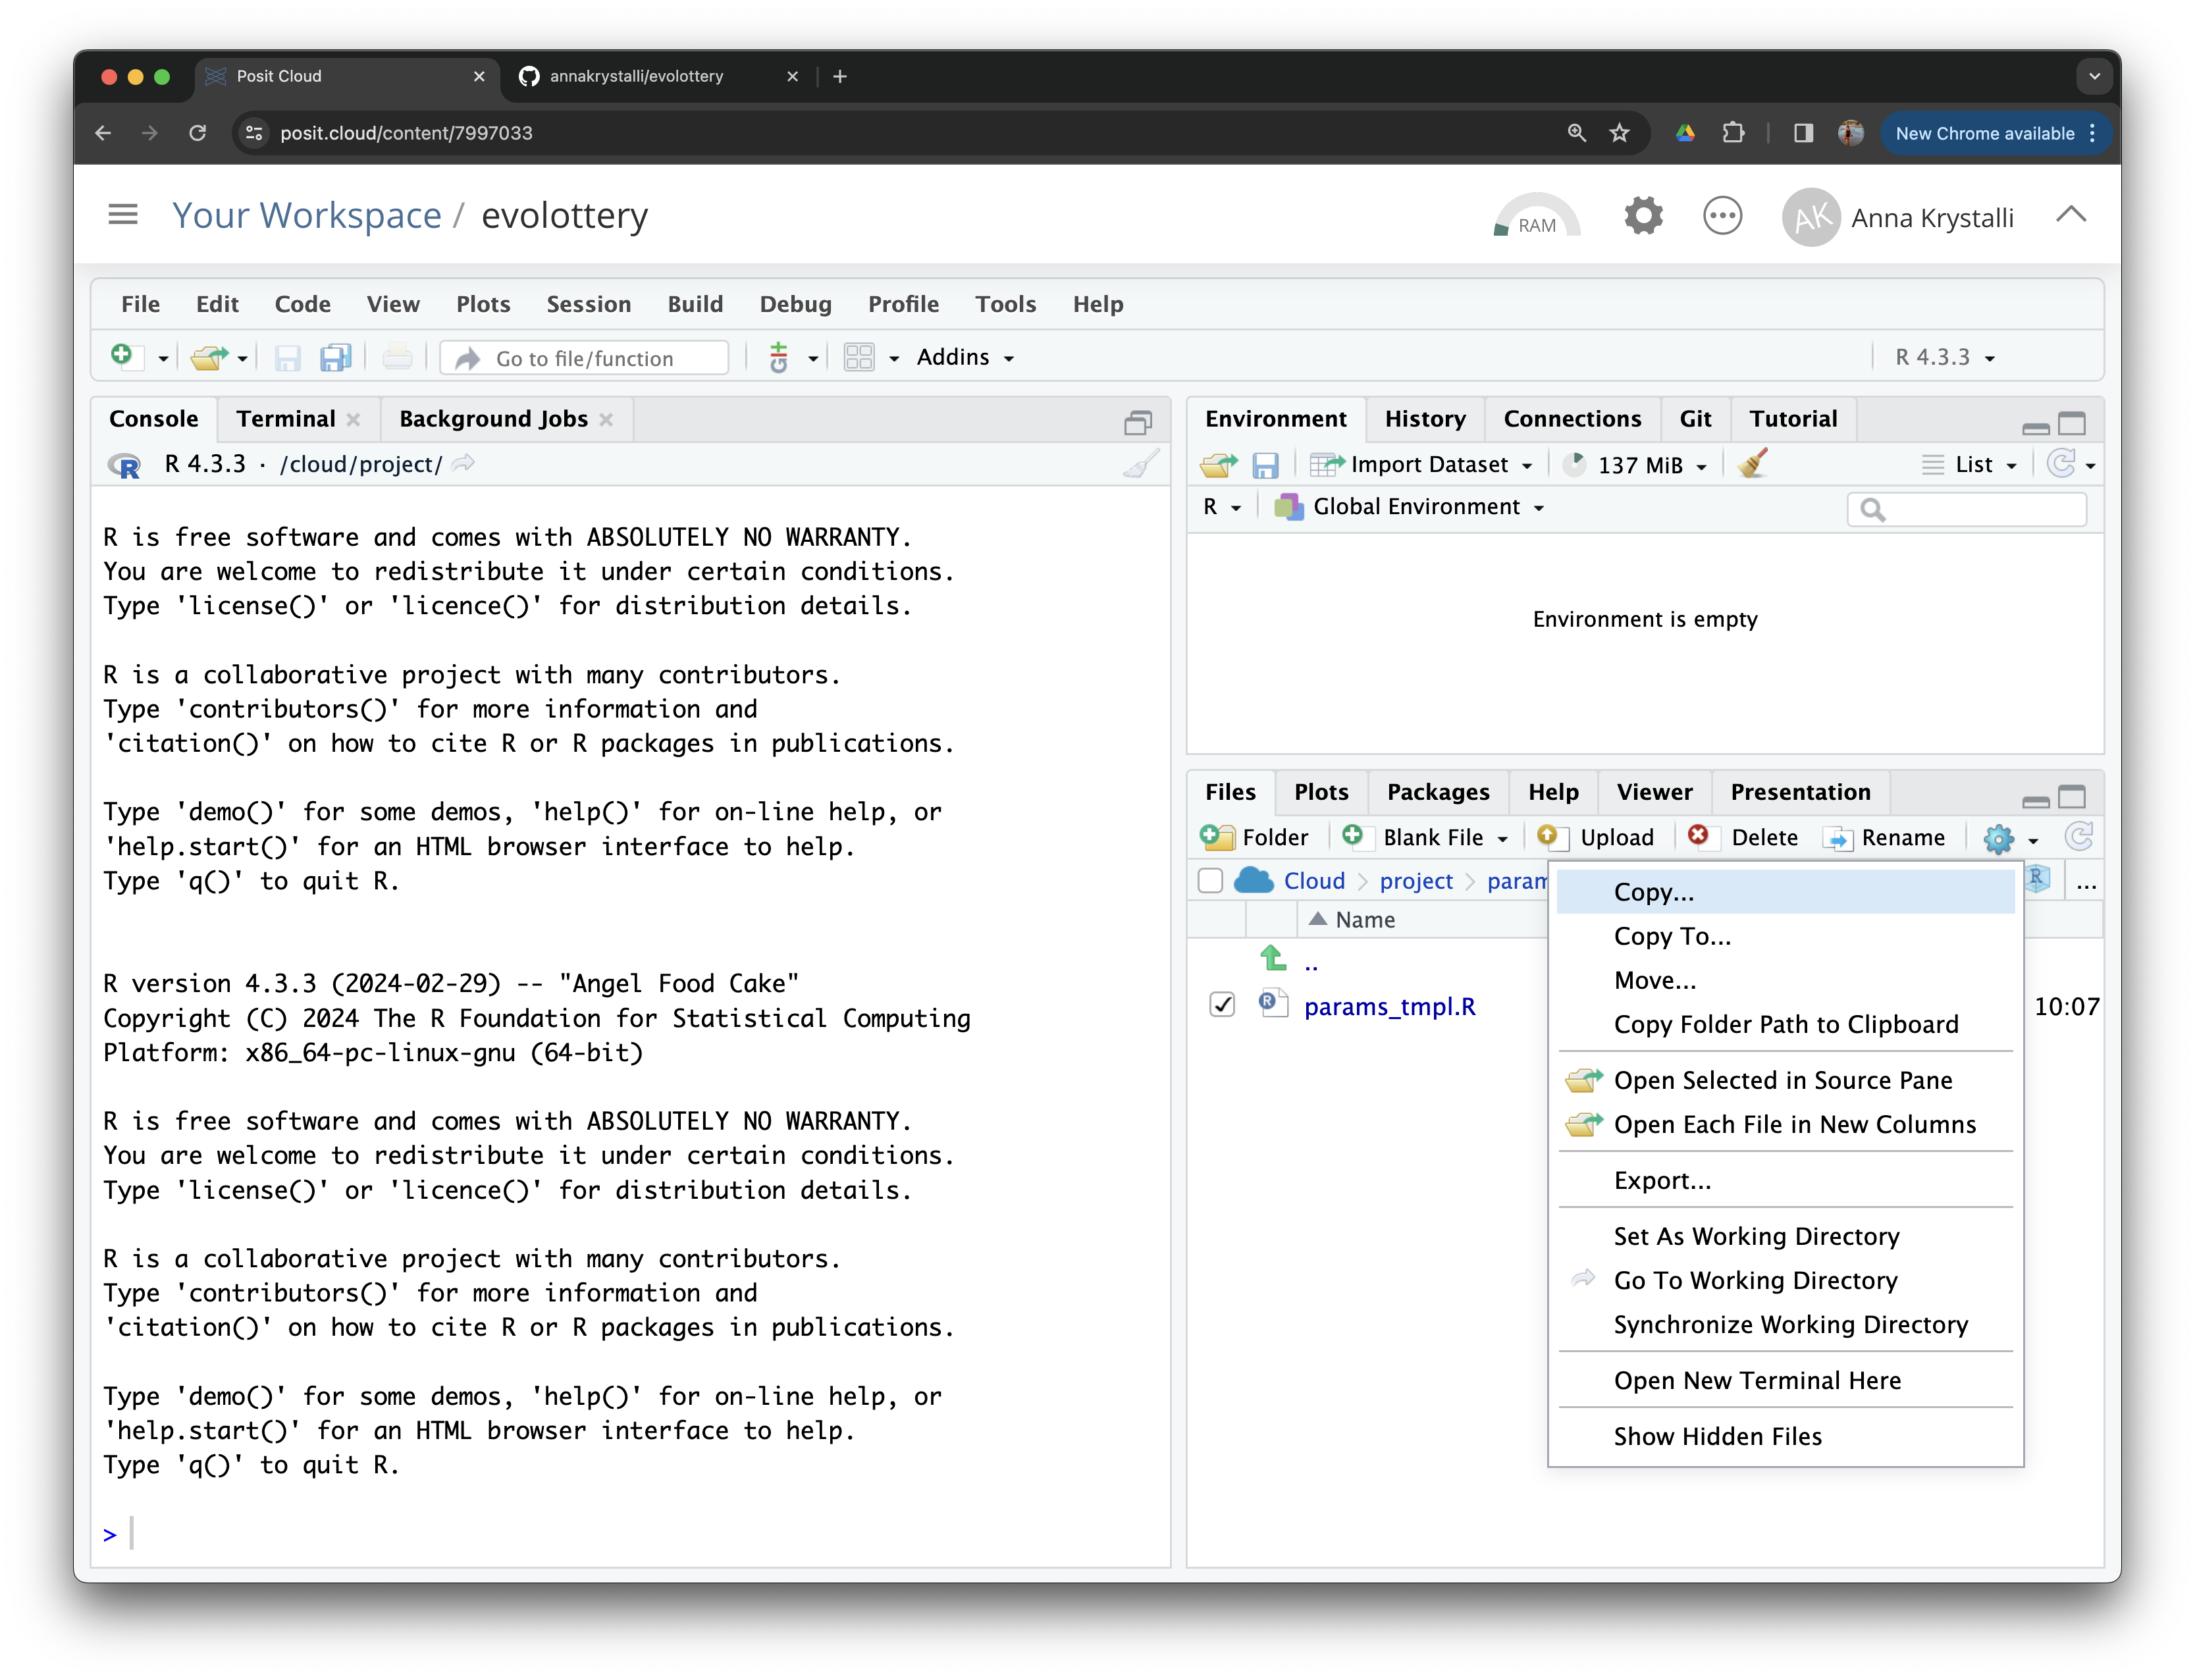This screenshot has height=1680, width=2195.
Task: Expand the Addins dropdown
Action: point(965,357)
